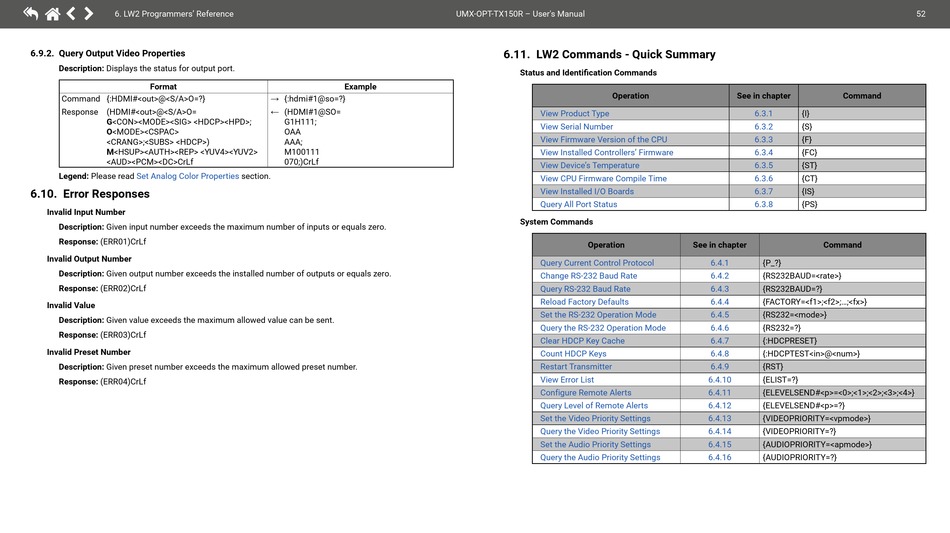
Task: Open chapter 6.4.10 link
Action: pos(719,380)
